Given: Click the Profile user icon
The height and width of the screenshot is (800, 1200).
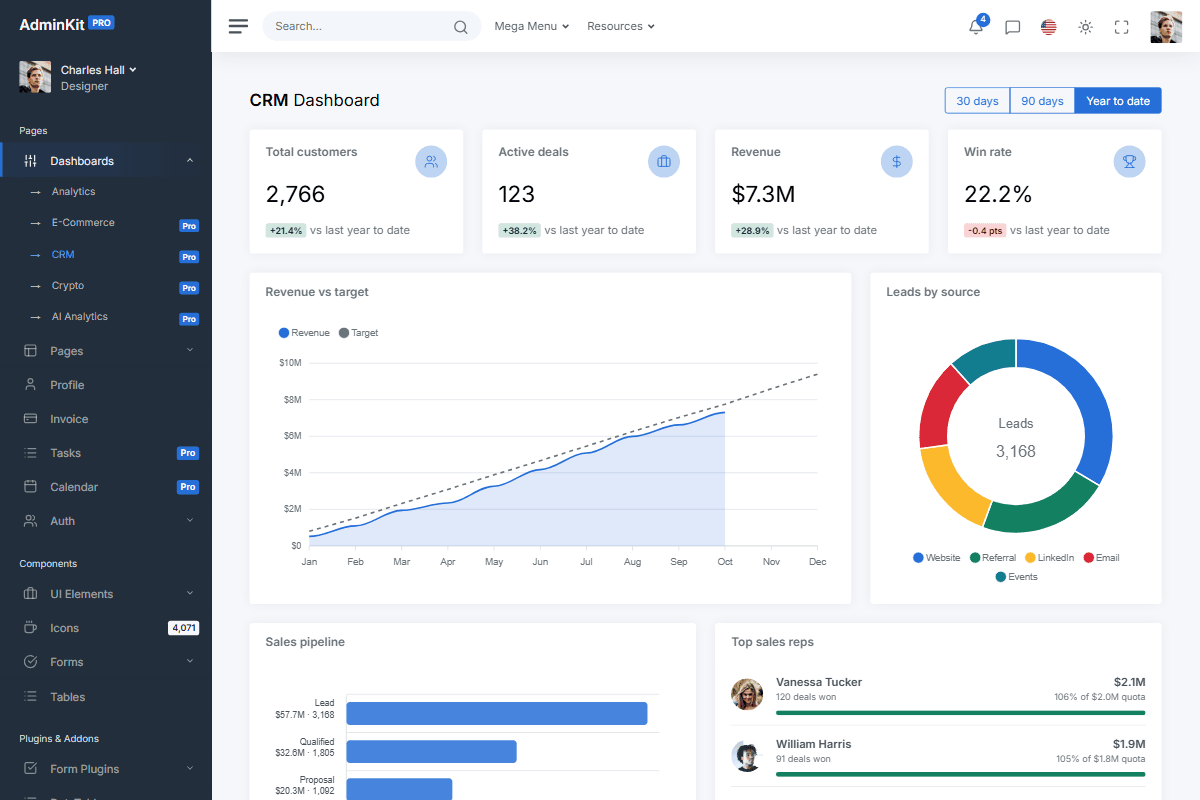Looking at the screenshot, I should (30, 385).
